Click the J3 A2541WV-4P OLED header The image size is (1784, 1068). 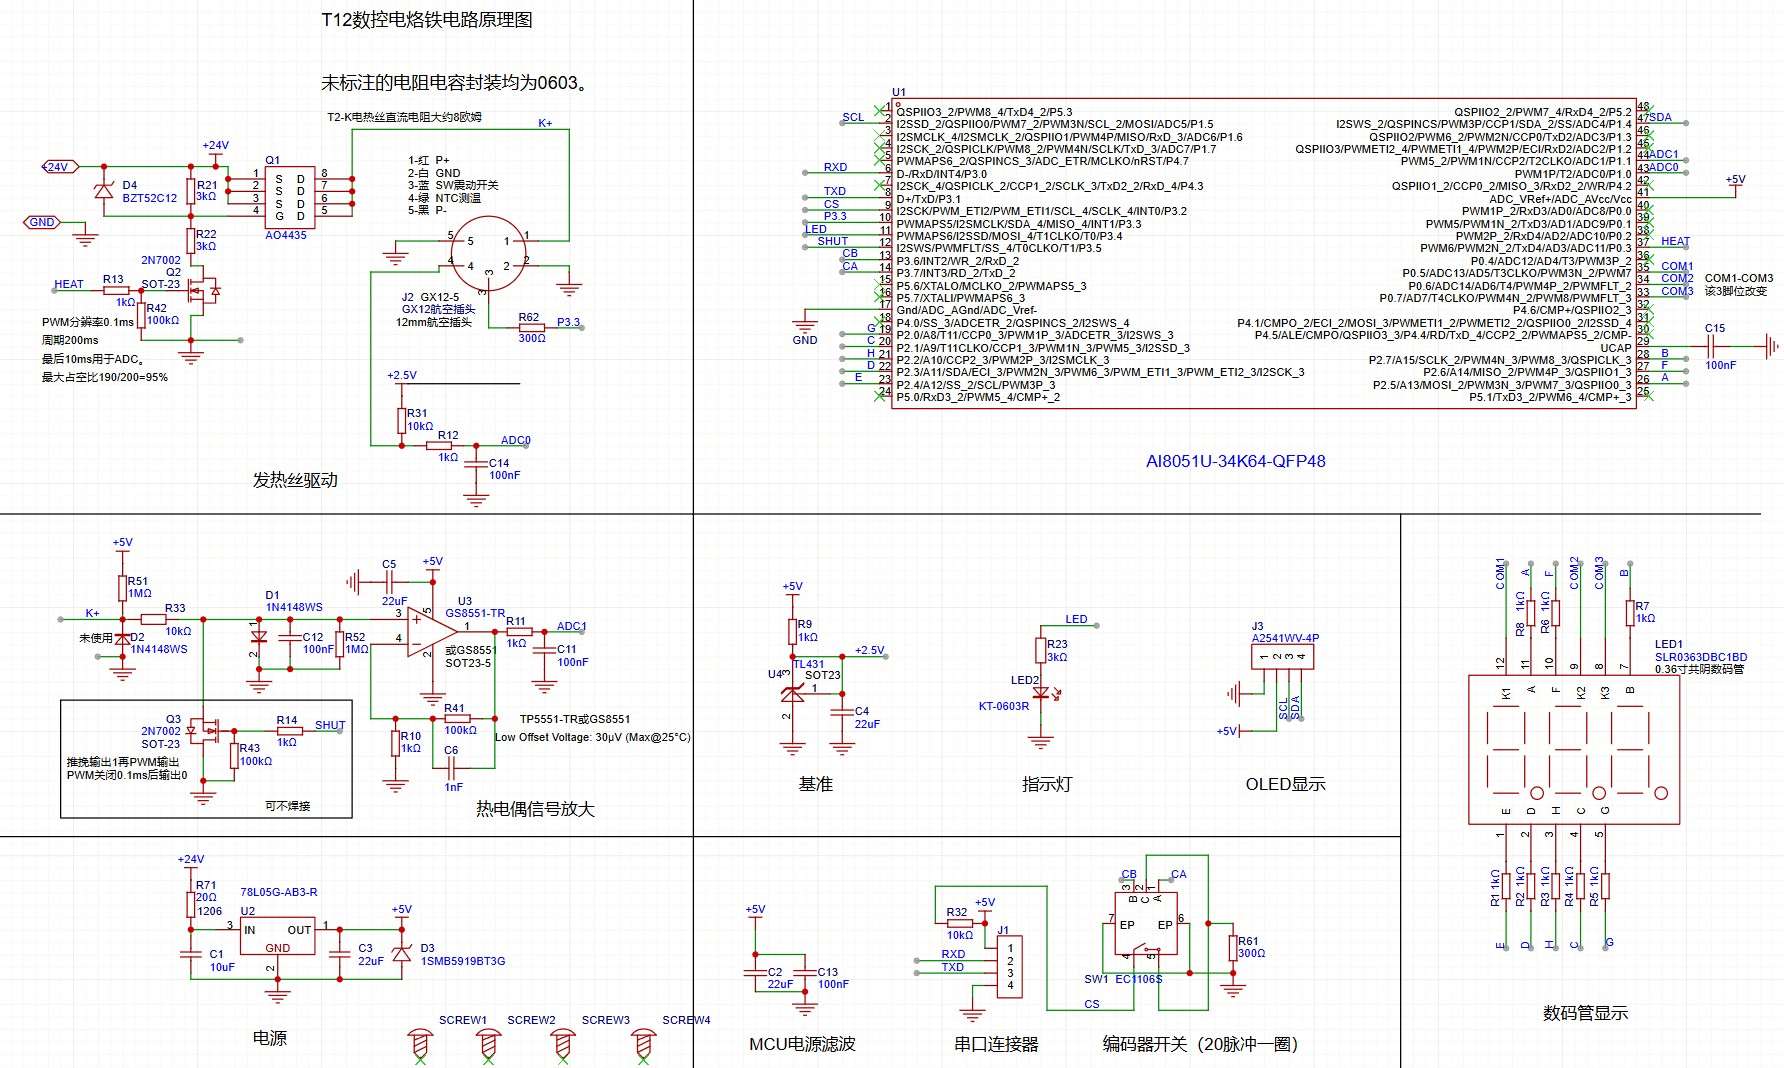[1282, 656]
